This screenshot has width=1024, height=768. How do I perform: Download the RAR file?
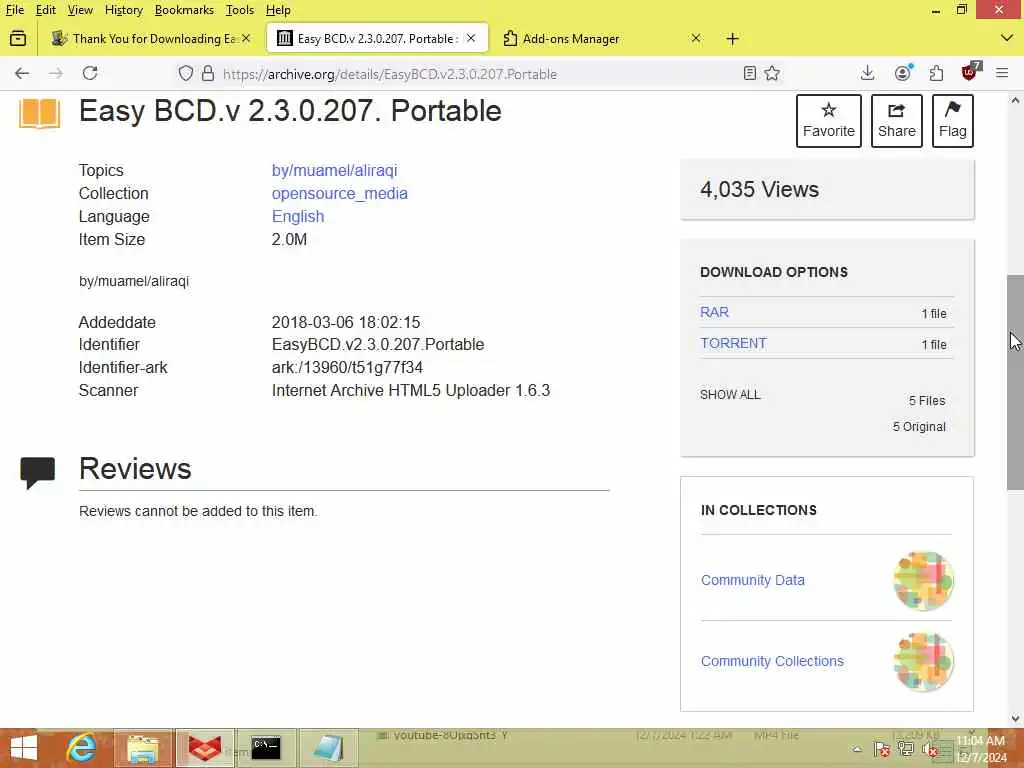(x=714, y=312)
